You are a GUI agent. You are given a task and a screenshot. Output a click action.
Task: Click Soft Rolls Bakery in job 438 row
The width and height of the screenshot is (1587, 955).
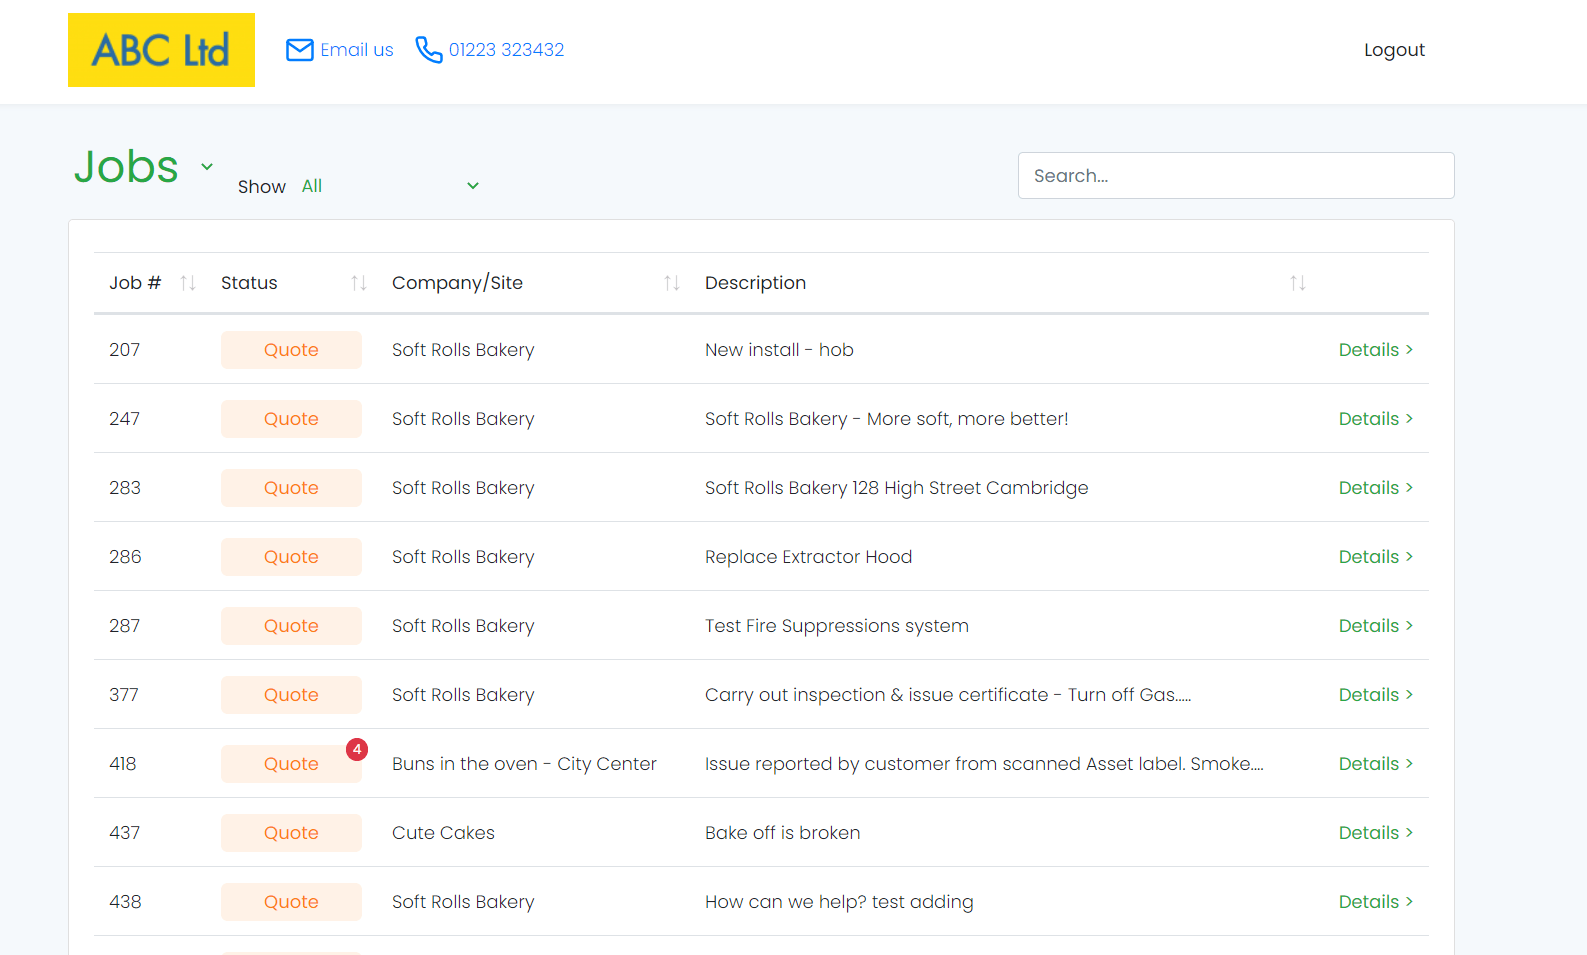click(463, 902)
